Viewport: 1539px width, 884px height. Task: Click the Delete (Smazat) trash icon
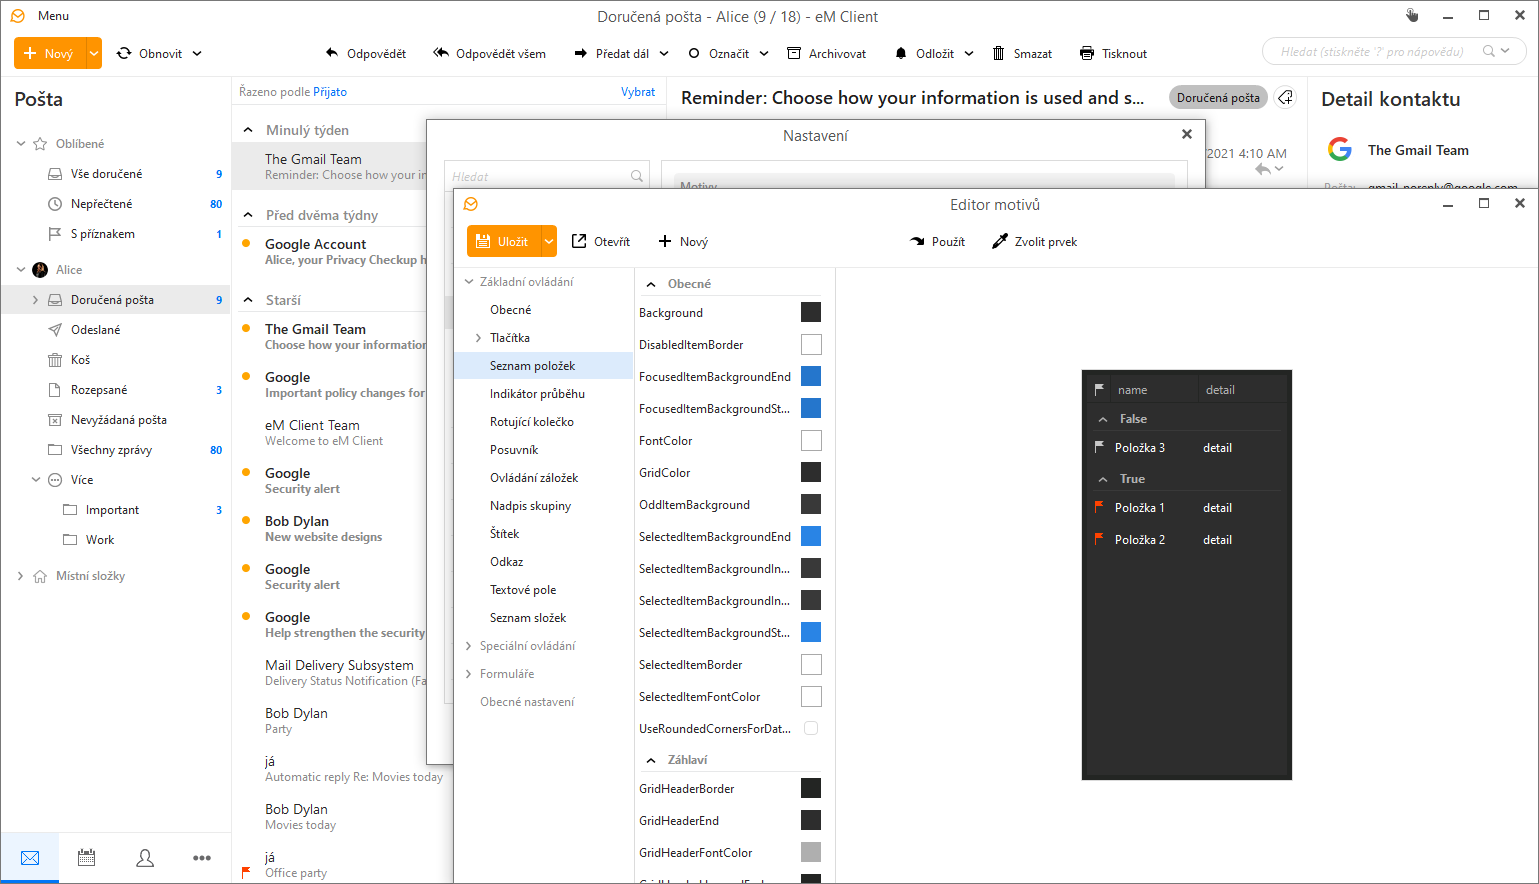click(998, 53)
